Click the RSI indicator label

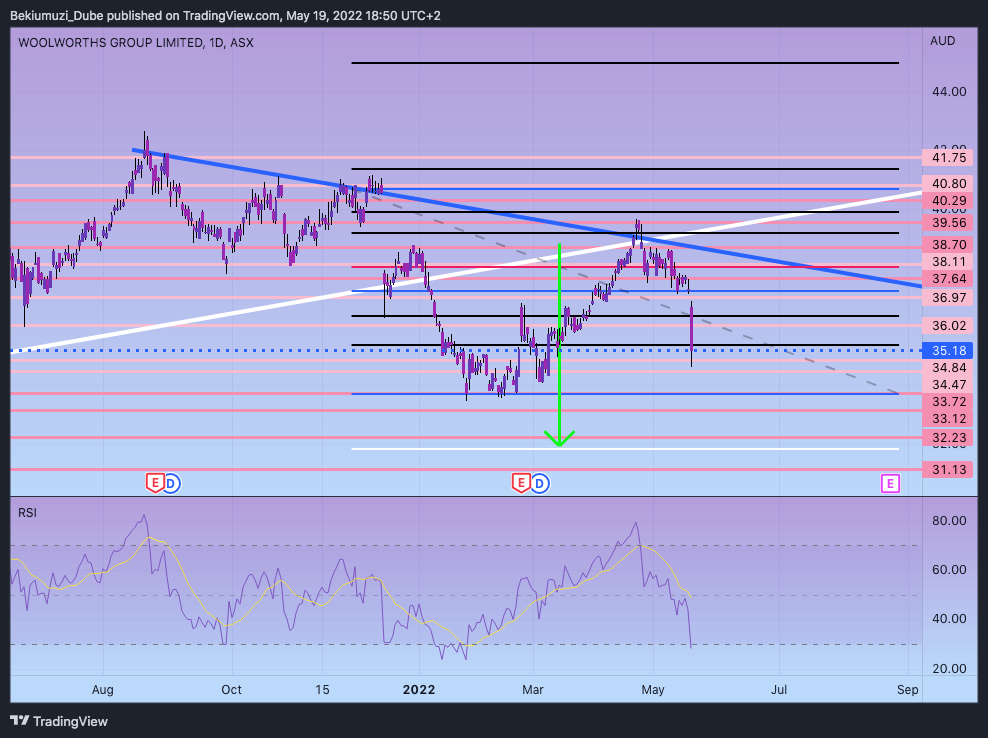27,513
